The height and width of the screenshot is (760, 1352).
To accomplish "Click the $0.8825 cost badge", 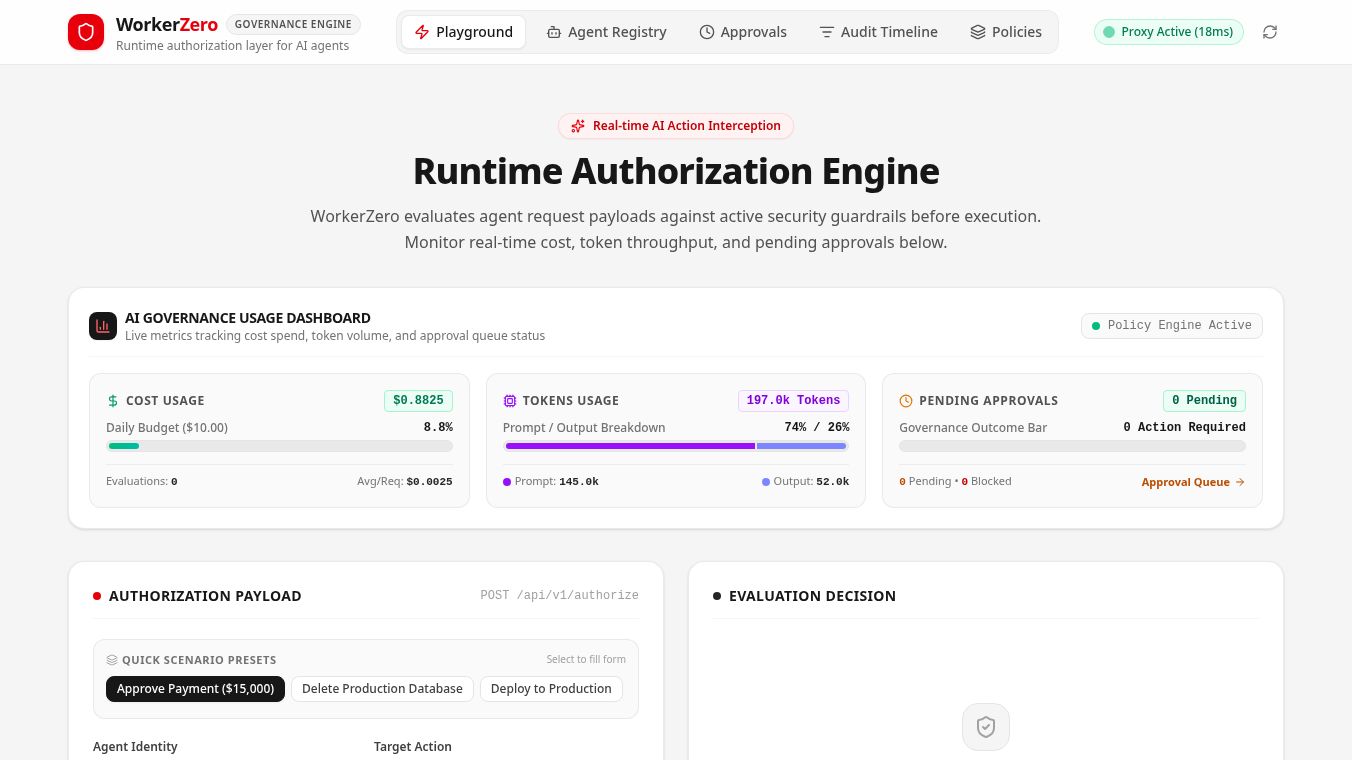I will pyautogui.click(x=418, y=401).
